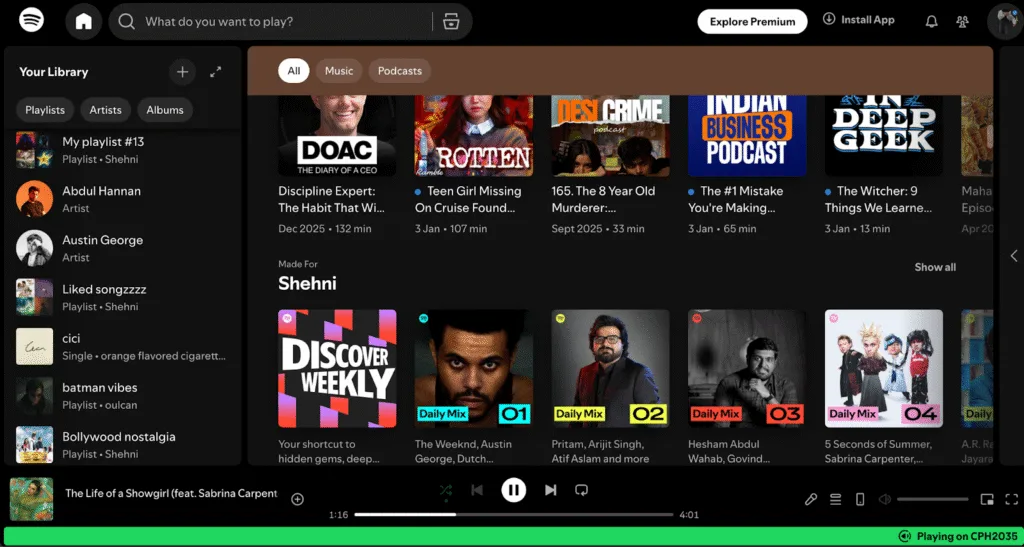Image resolution: width=1024 pixels, height=547 pixels.
Task: Mute the volume speaker icon
Action: [884, 499]
